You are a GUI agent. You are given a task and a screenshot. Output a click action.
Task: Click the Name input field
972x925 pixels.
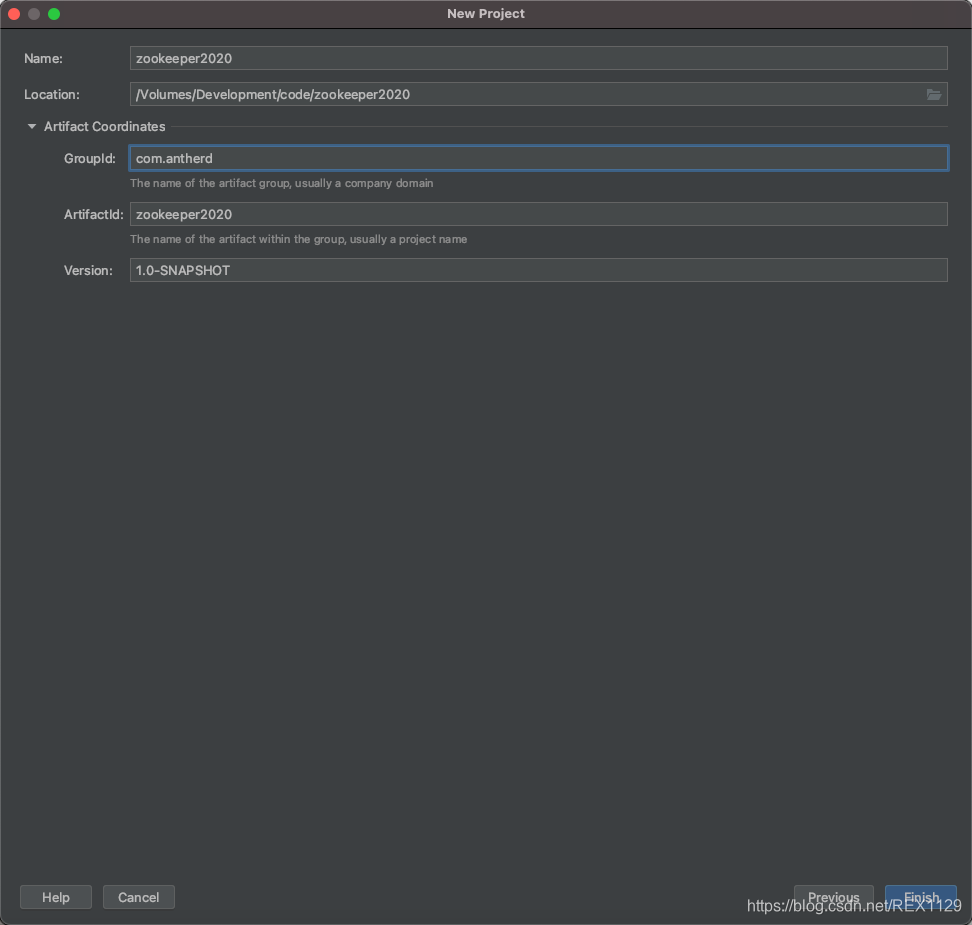click(x=538, y=58)
